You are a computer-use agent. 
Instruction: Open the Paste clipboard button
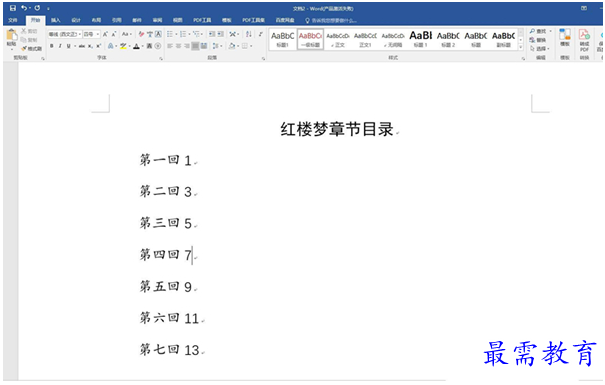(x=12, y=39)
